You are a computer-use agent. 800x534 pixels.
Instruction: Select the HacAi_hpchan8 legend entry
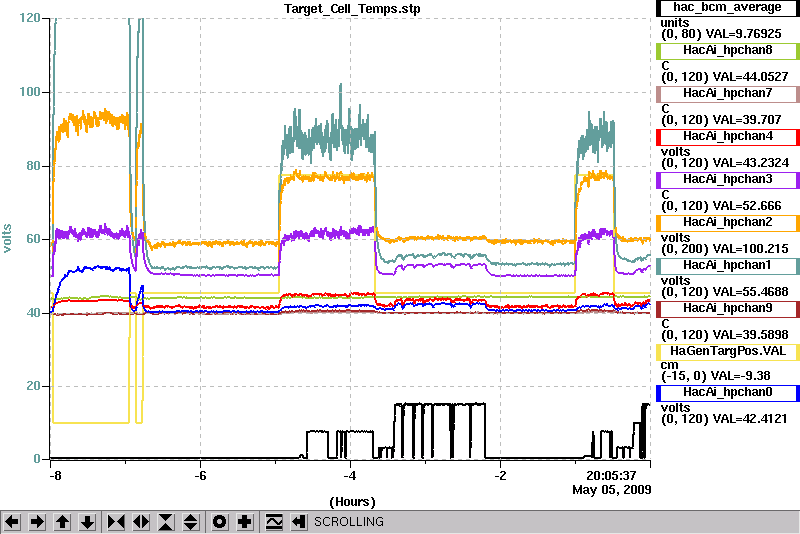click(728, 50)
